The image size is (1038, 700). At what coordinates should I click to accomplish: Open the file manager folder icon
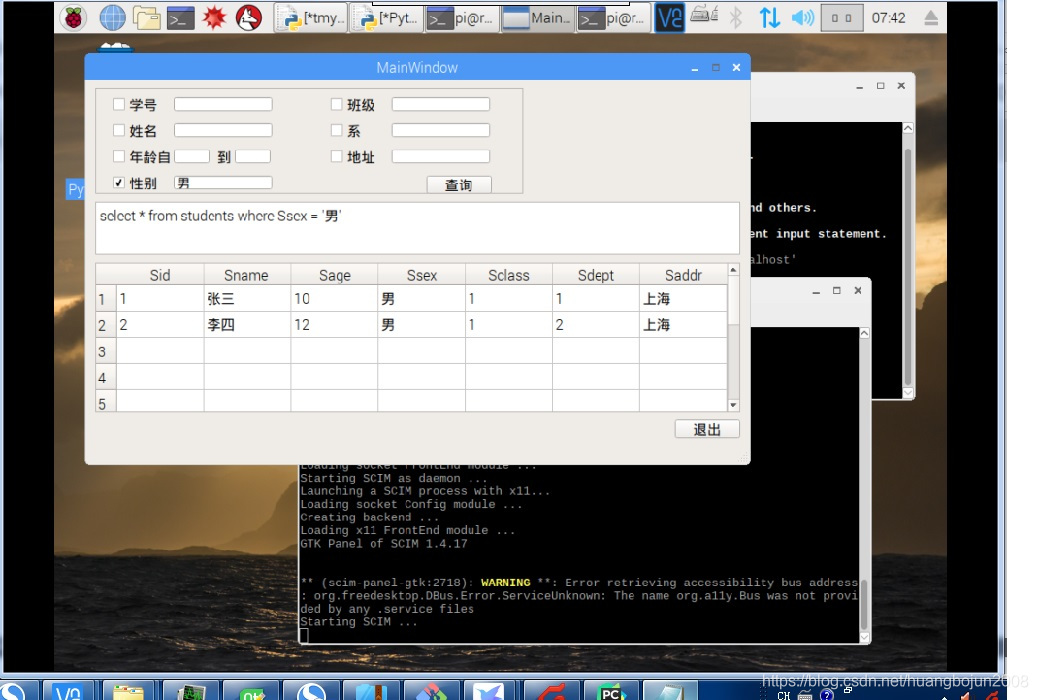[147, 18]
